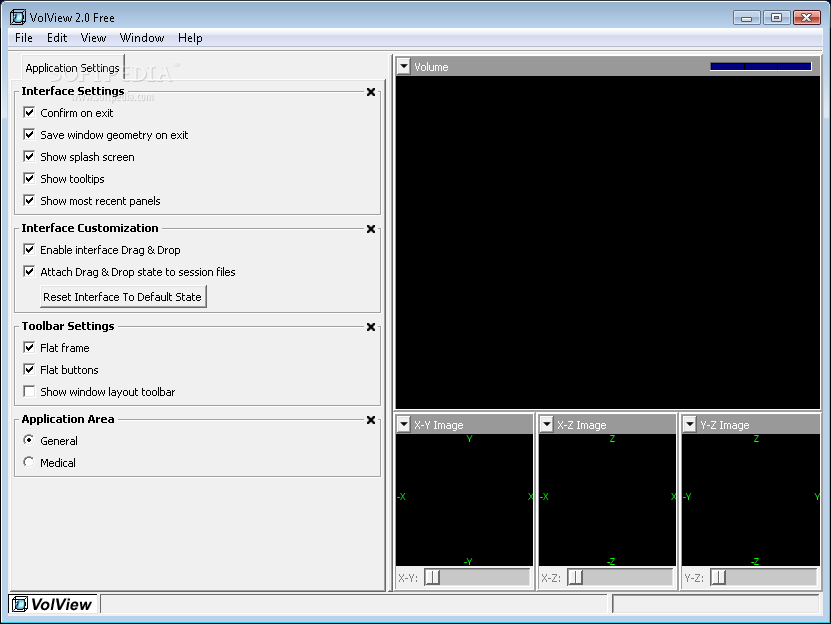The width and height of the screenshot is (831, 624).
Task: Click inside the Volume render view
Action: click(608, 242)
